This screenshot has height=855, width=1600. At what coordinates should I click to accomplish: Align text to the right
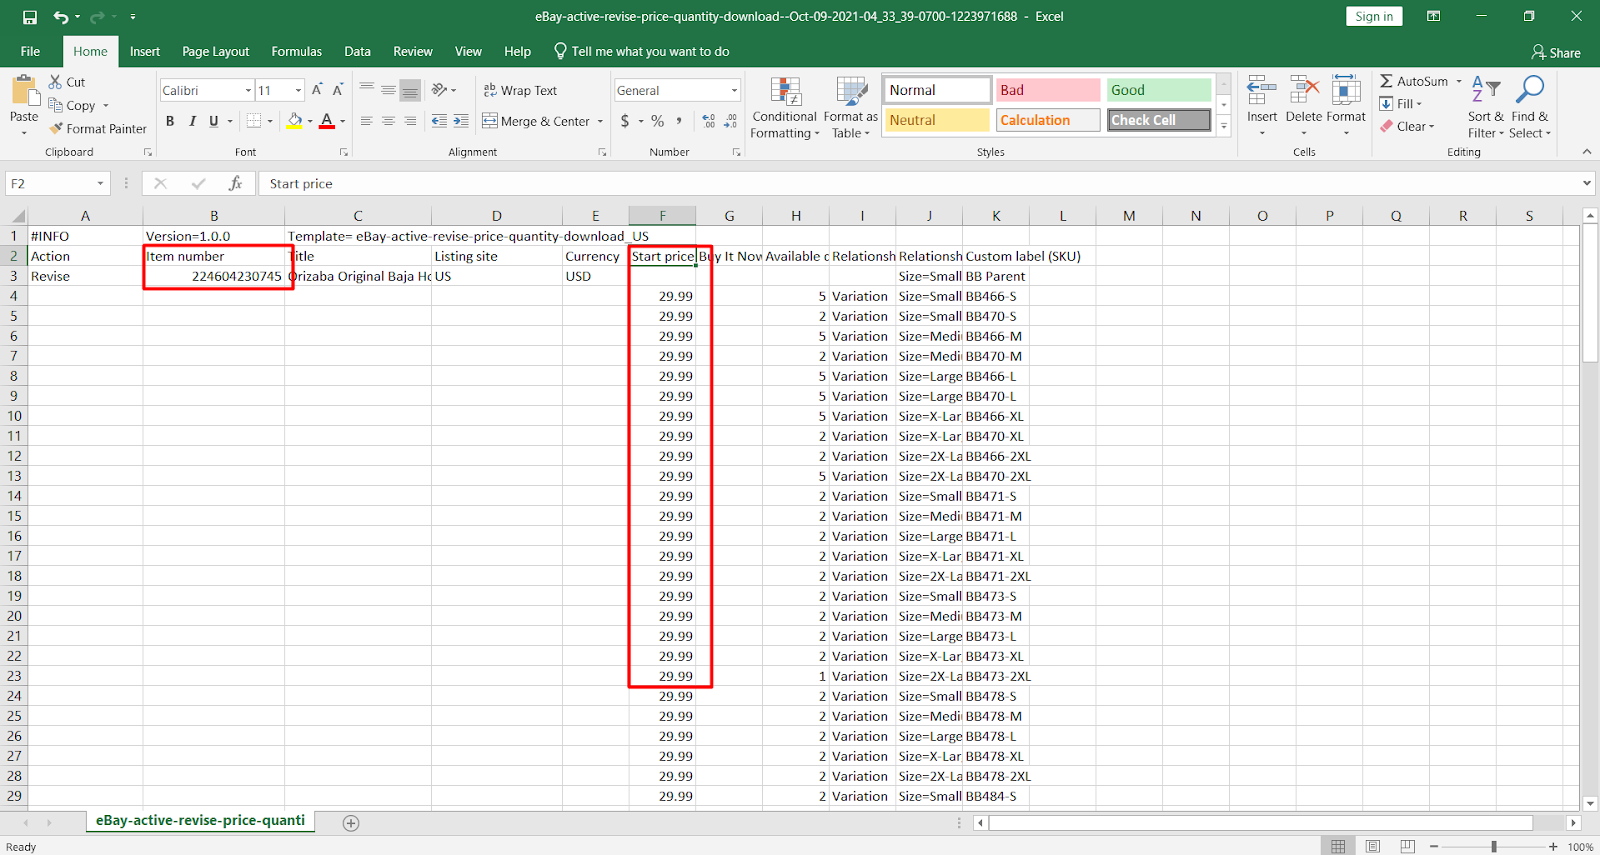(410, 121)
